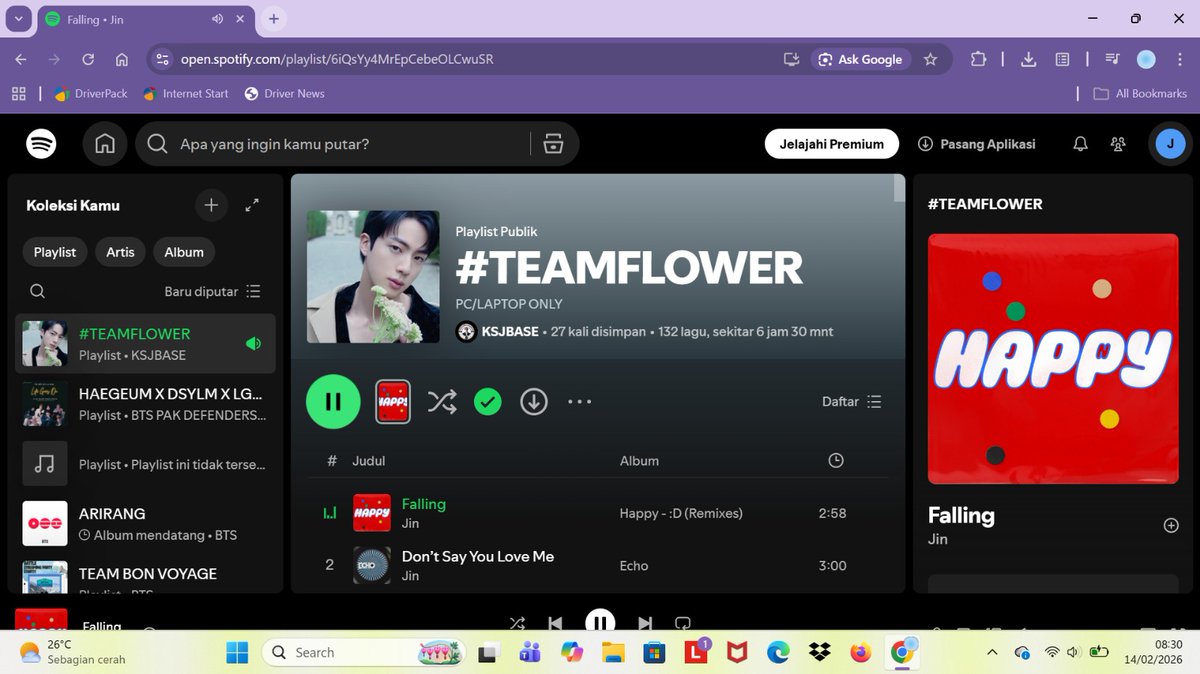Click the browser address bar URL
The width and height of the screenshot is (1200, 674).
tap(337, 59)
